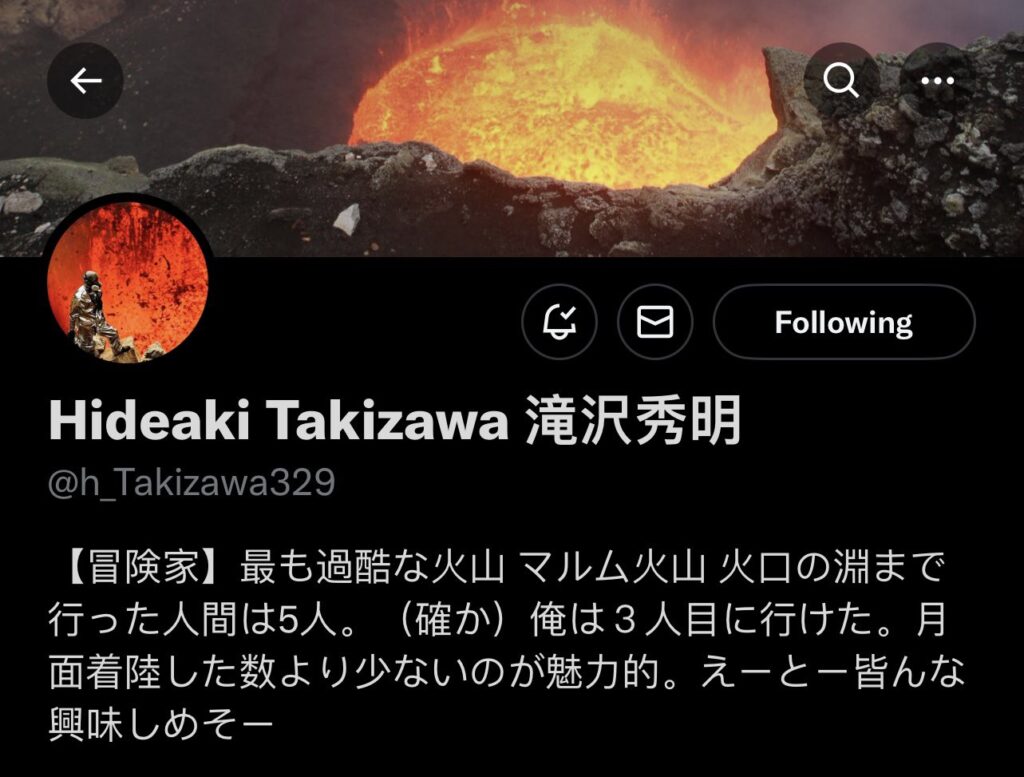Click the bio line starting 行った人間は5人

click(498, 620)
